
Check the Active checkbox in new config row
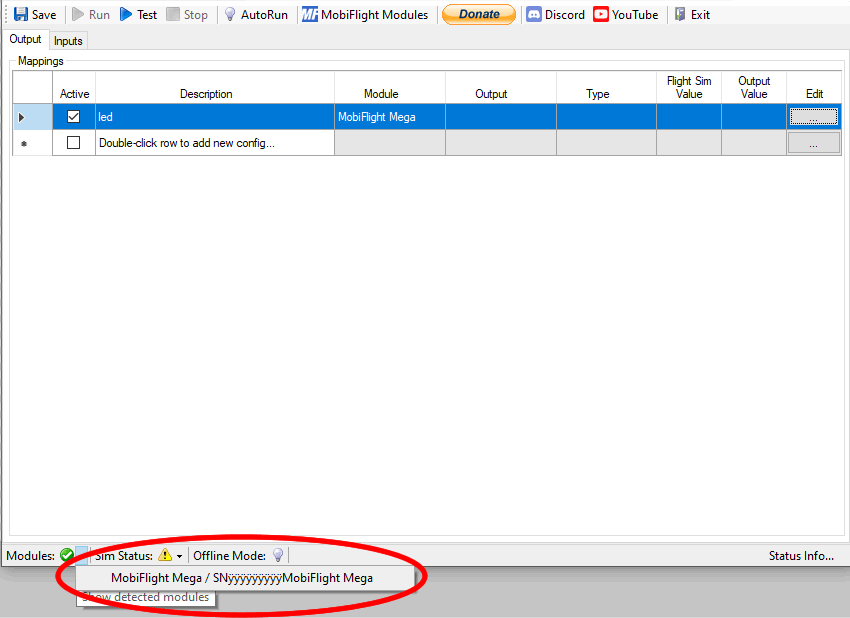73,143
